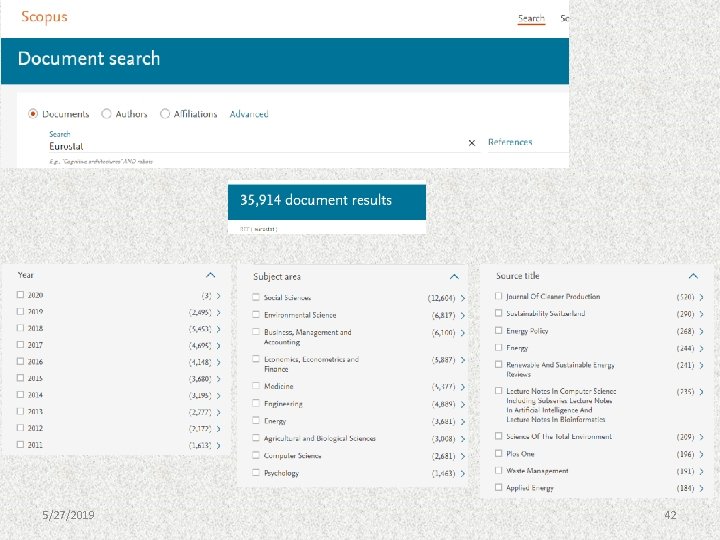This screenshot has height=540, width=720.
Task: Check the Social Sciences checkbox
Action: [256, 297]
